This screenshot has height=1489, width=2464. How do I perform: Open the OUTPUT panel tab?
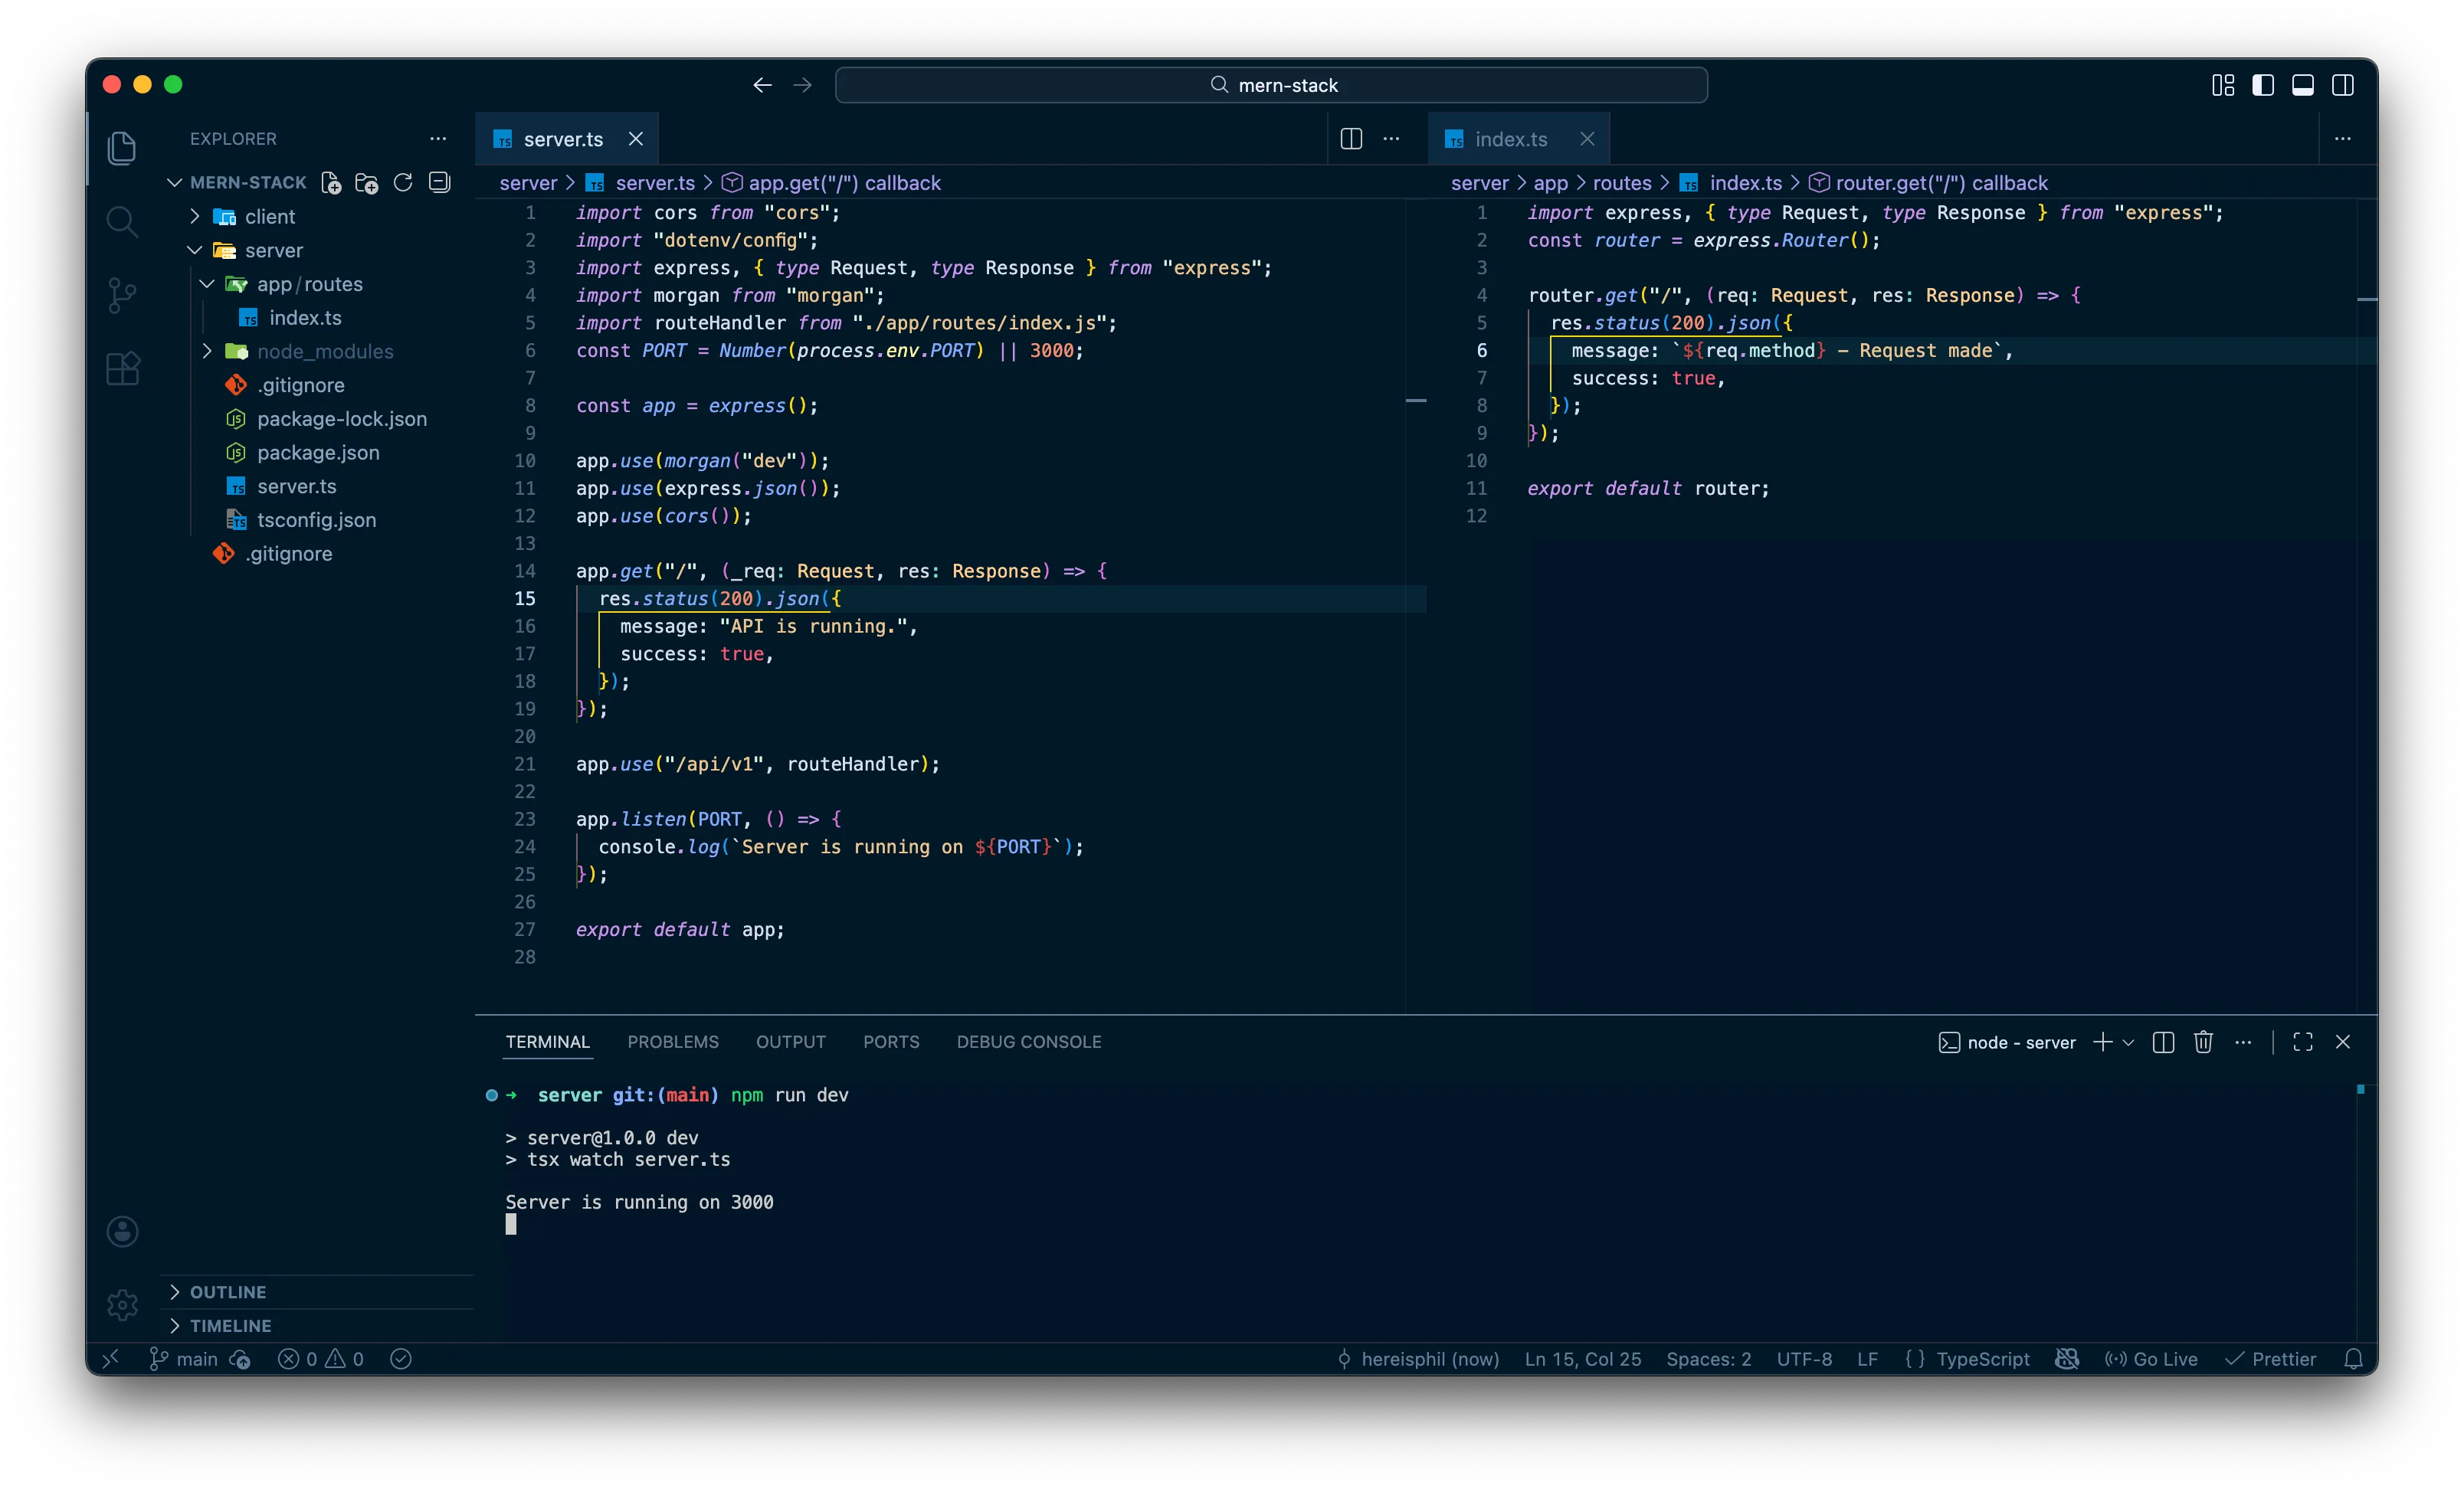coord(791,1042)
